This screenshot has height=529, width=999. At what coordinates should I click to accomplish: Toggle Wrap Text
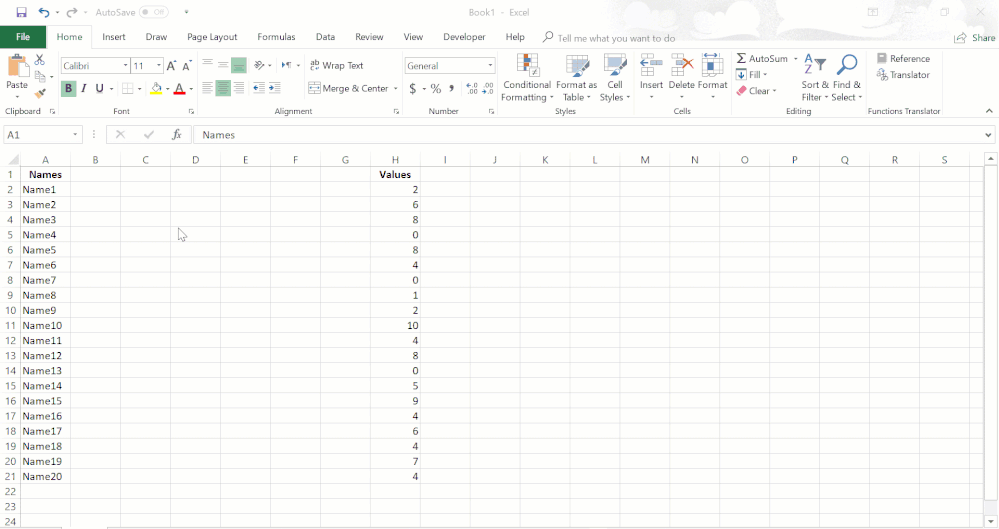click(x=336, y=65)
